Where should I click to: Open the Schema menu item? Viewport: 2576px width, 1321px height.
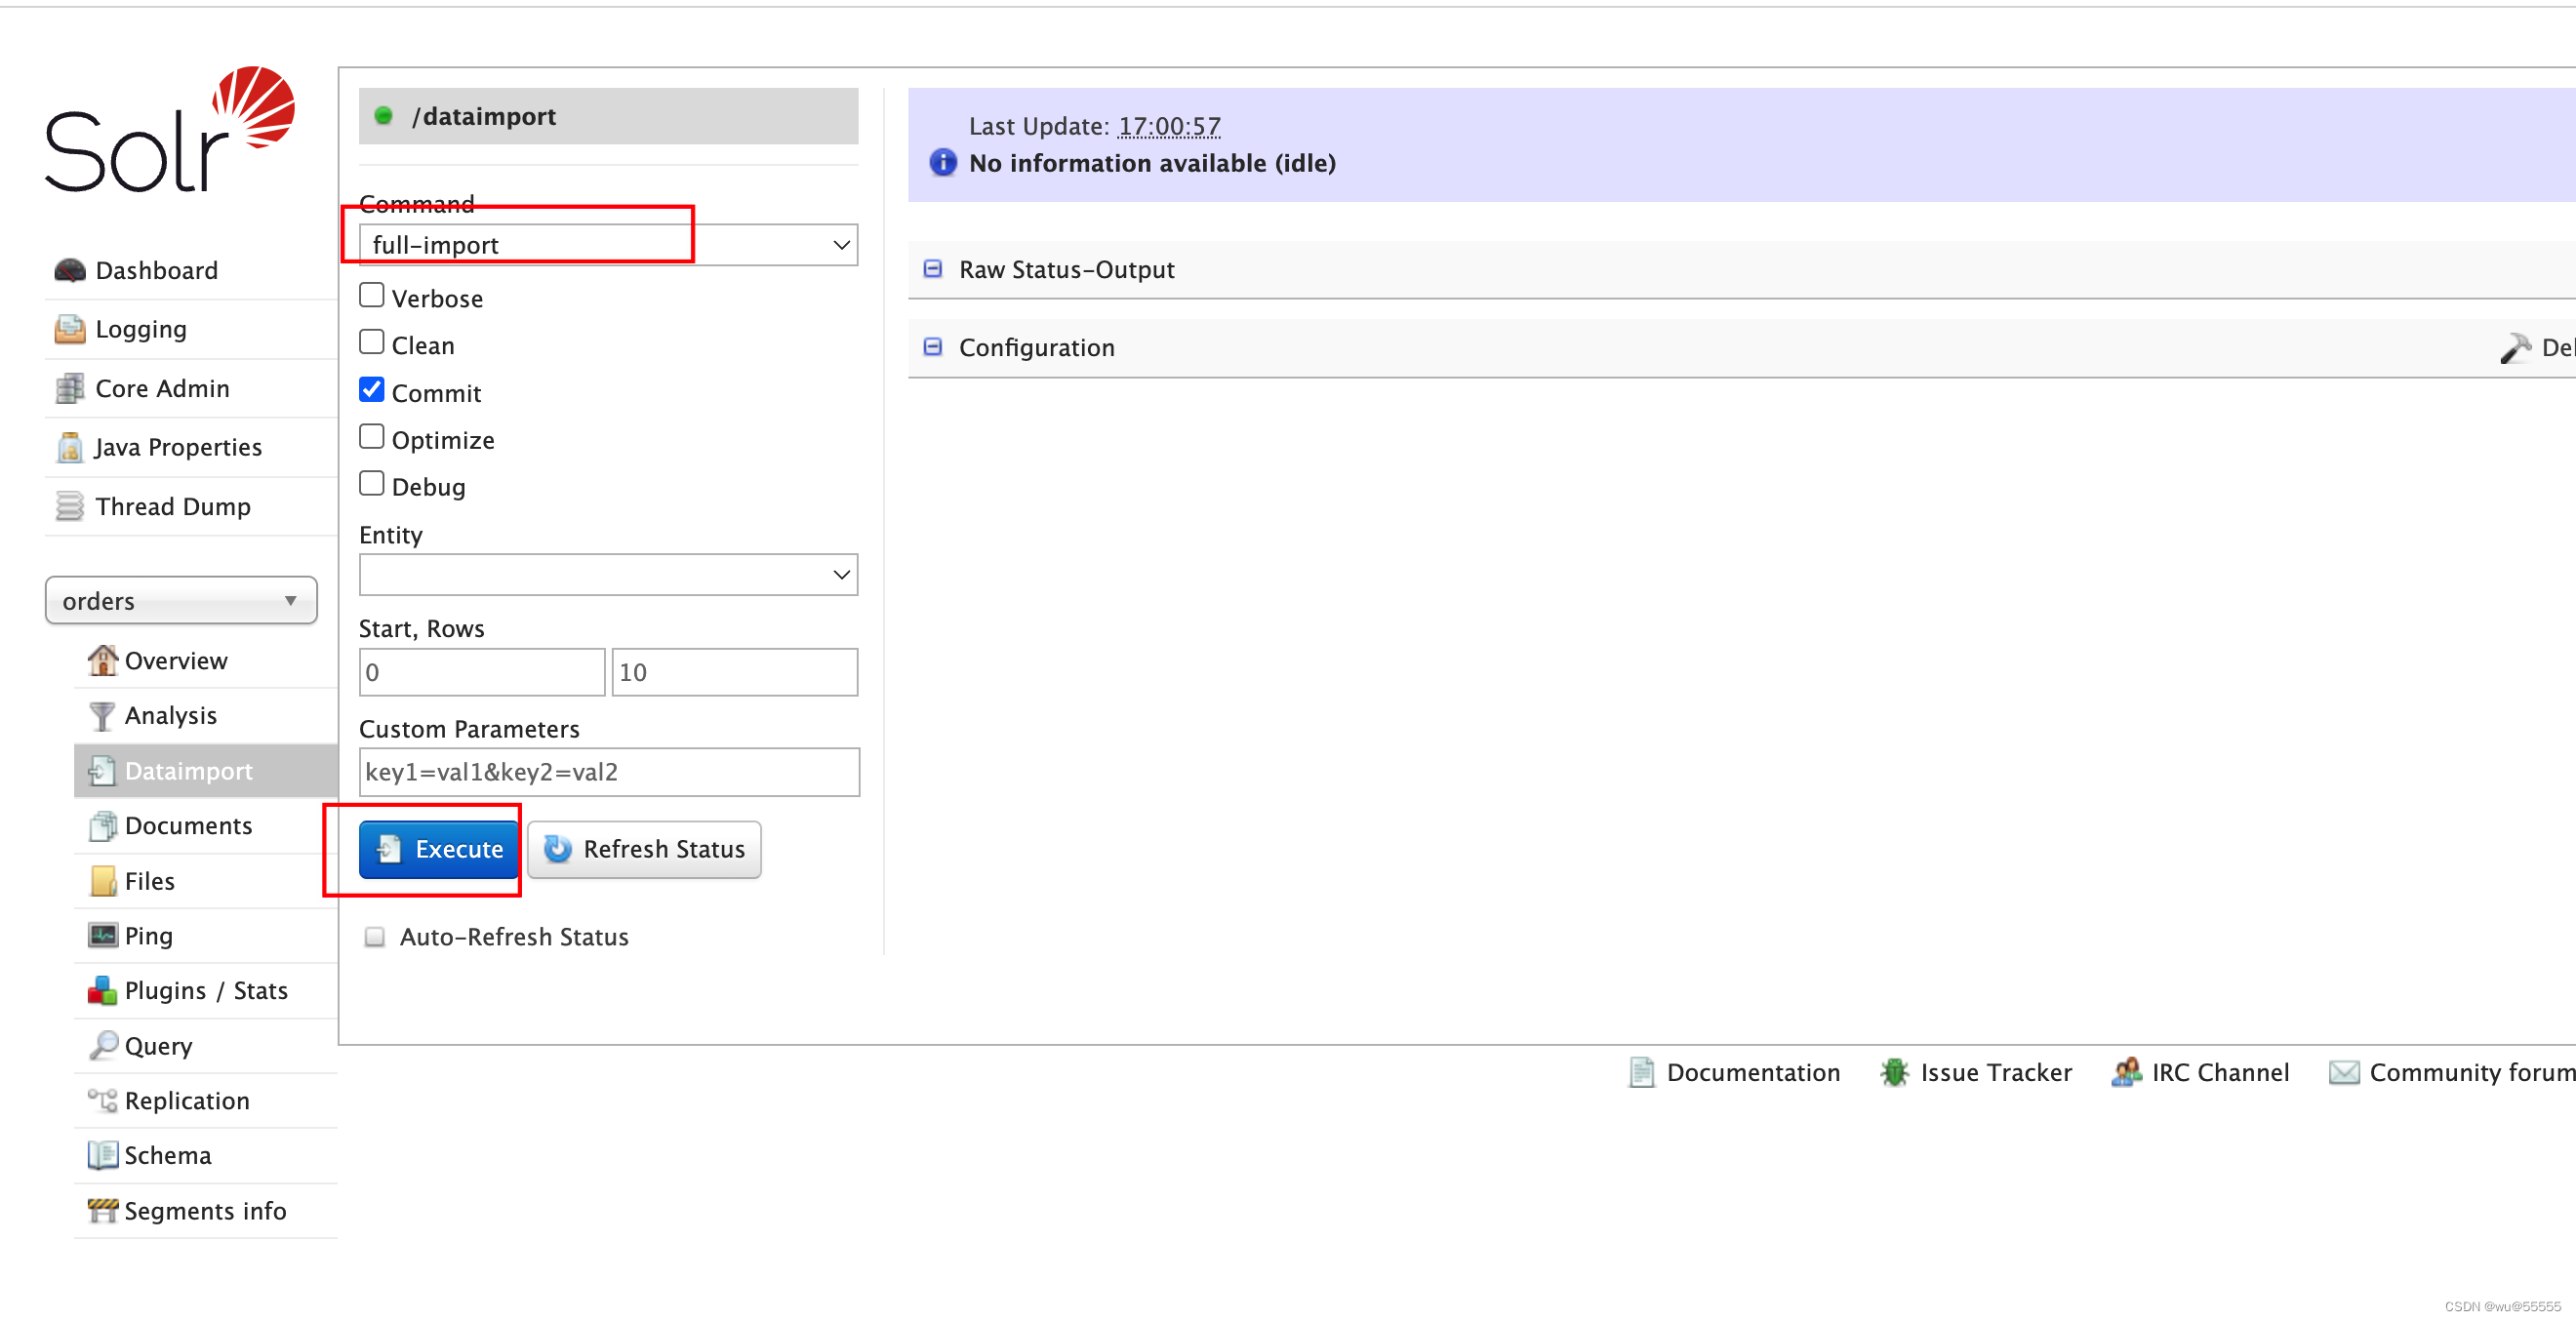click(x=167, y=1156)
